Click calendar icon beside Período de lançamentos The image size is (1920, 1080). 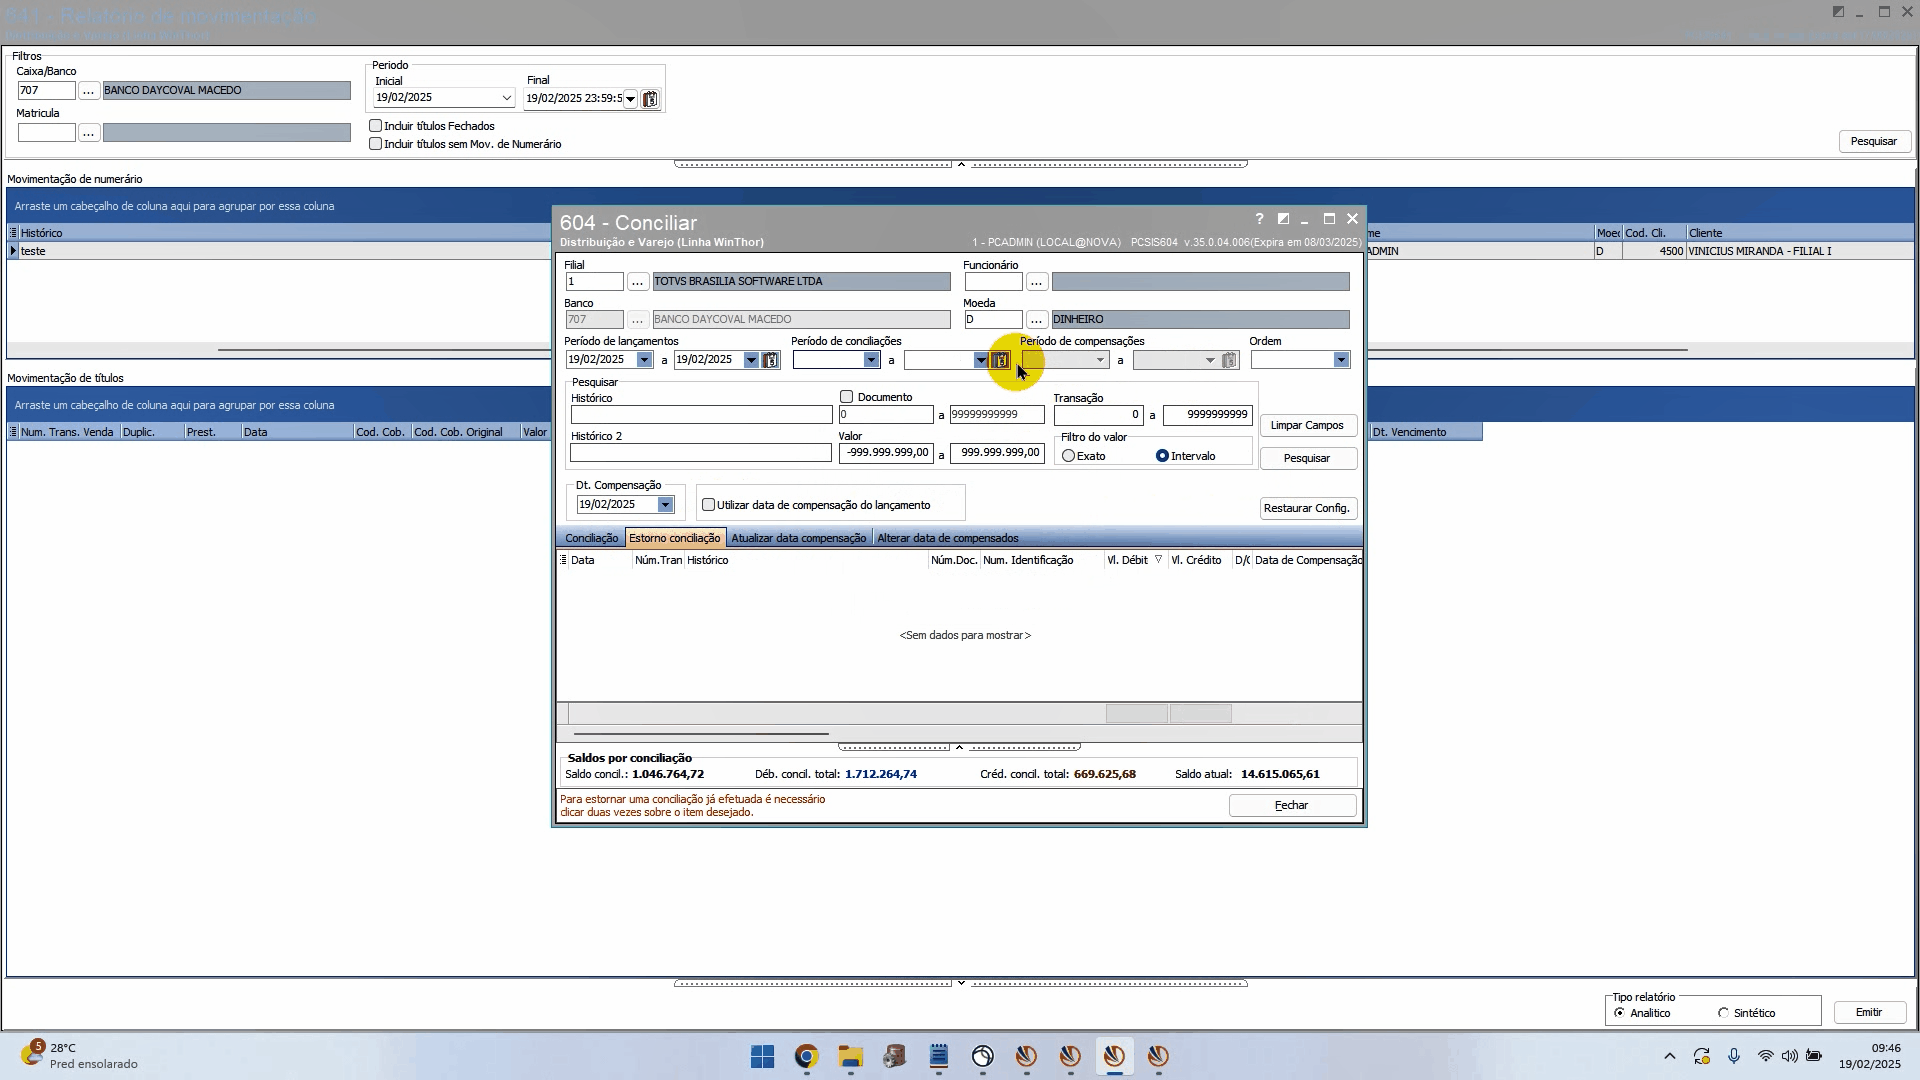click(770, 360)
